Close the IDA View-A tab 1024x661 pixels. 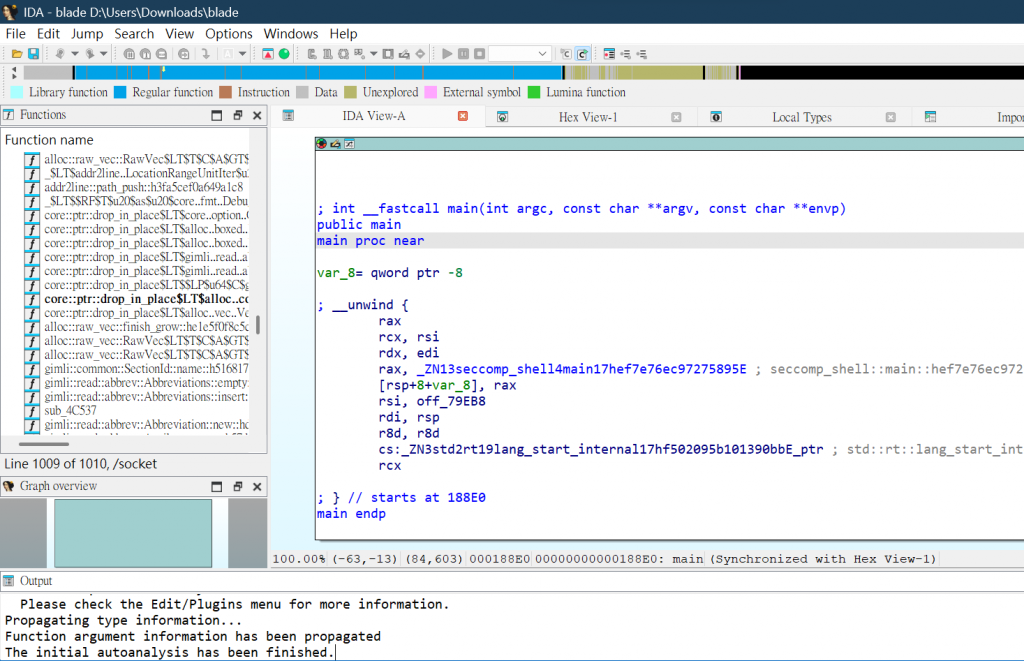pos(463,116)
